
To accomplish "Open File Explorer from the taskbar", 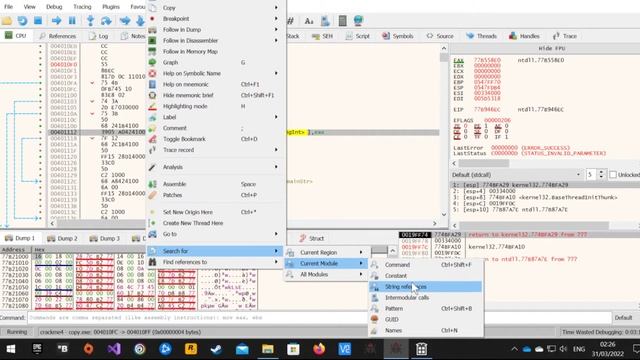I will click(268, 349).
